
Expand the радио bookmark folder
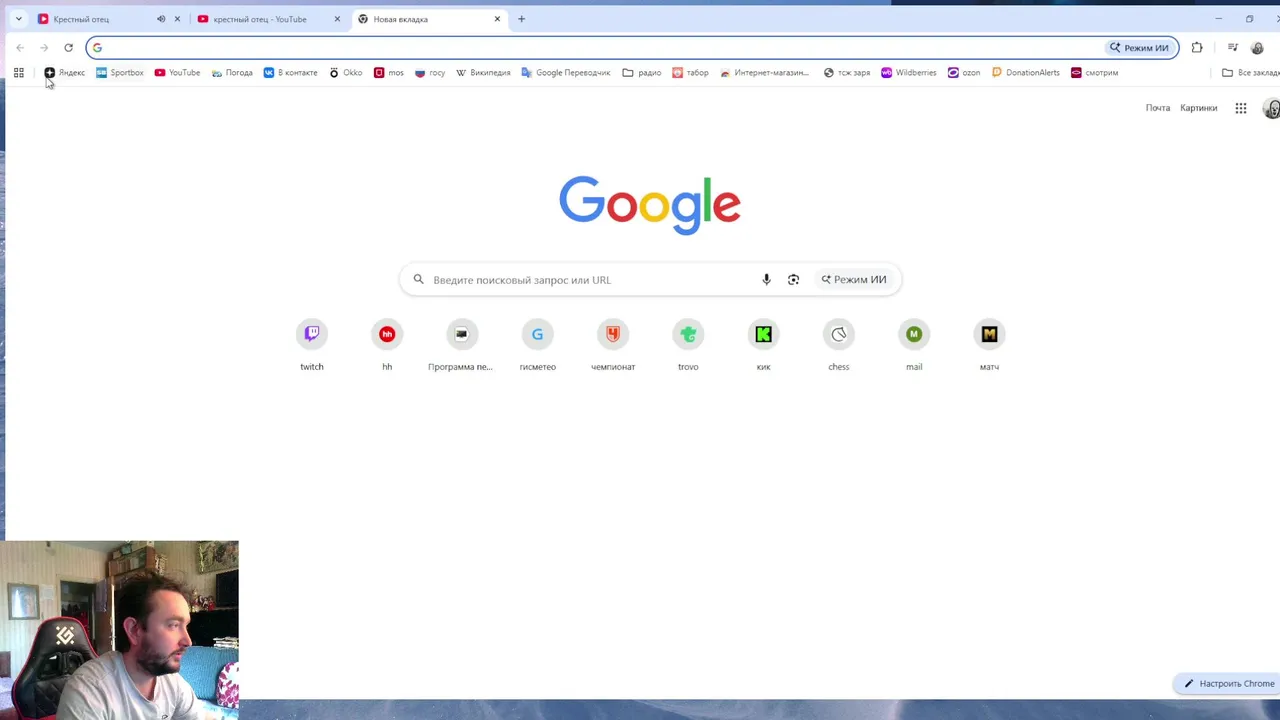[x=641, y=72]
